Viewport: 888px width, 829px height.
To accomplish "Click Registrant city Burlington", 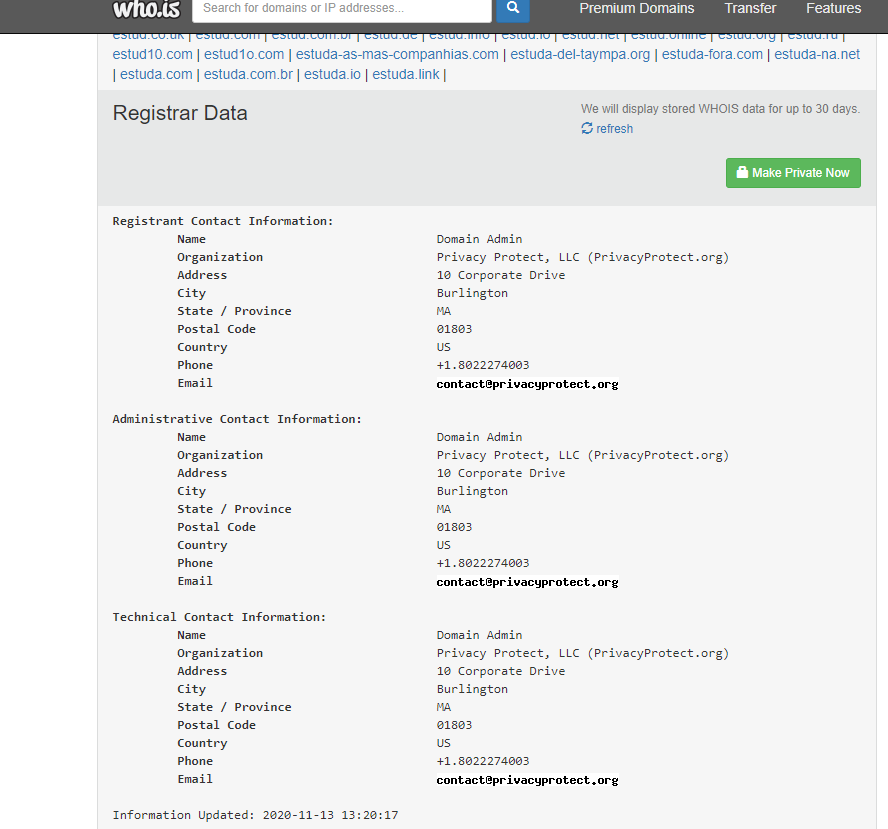I will [472, 293].
